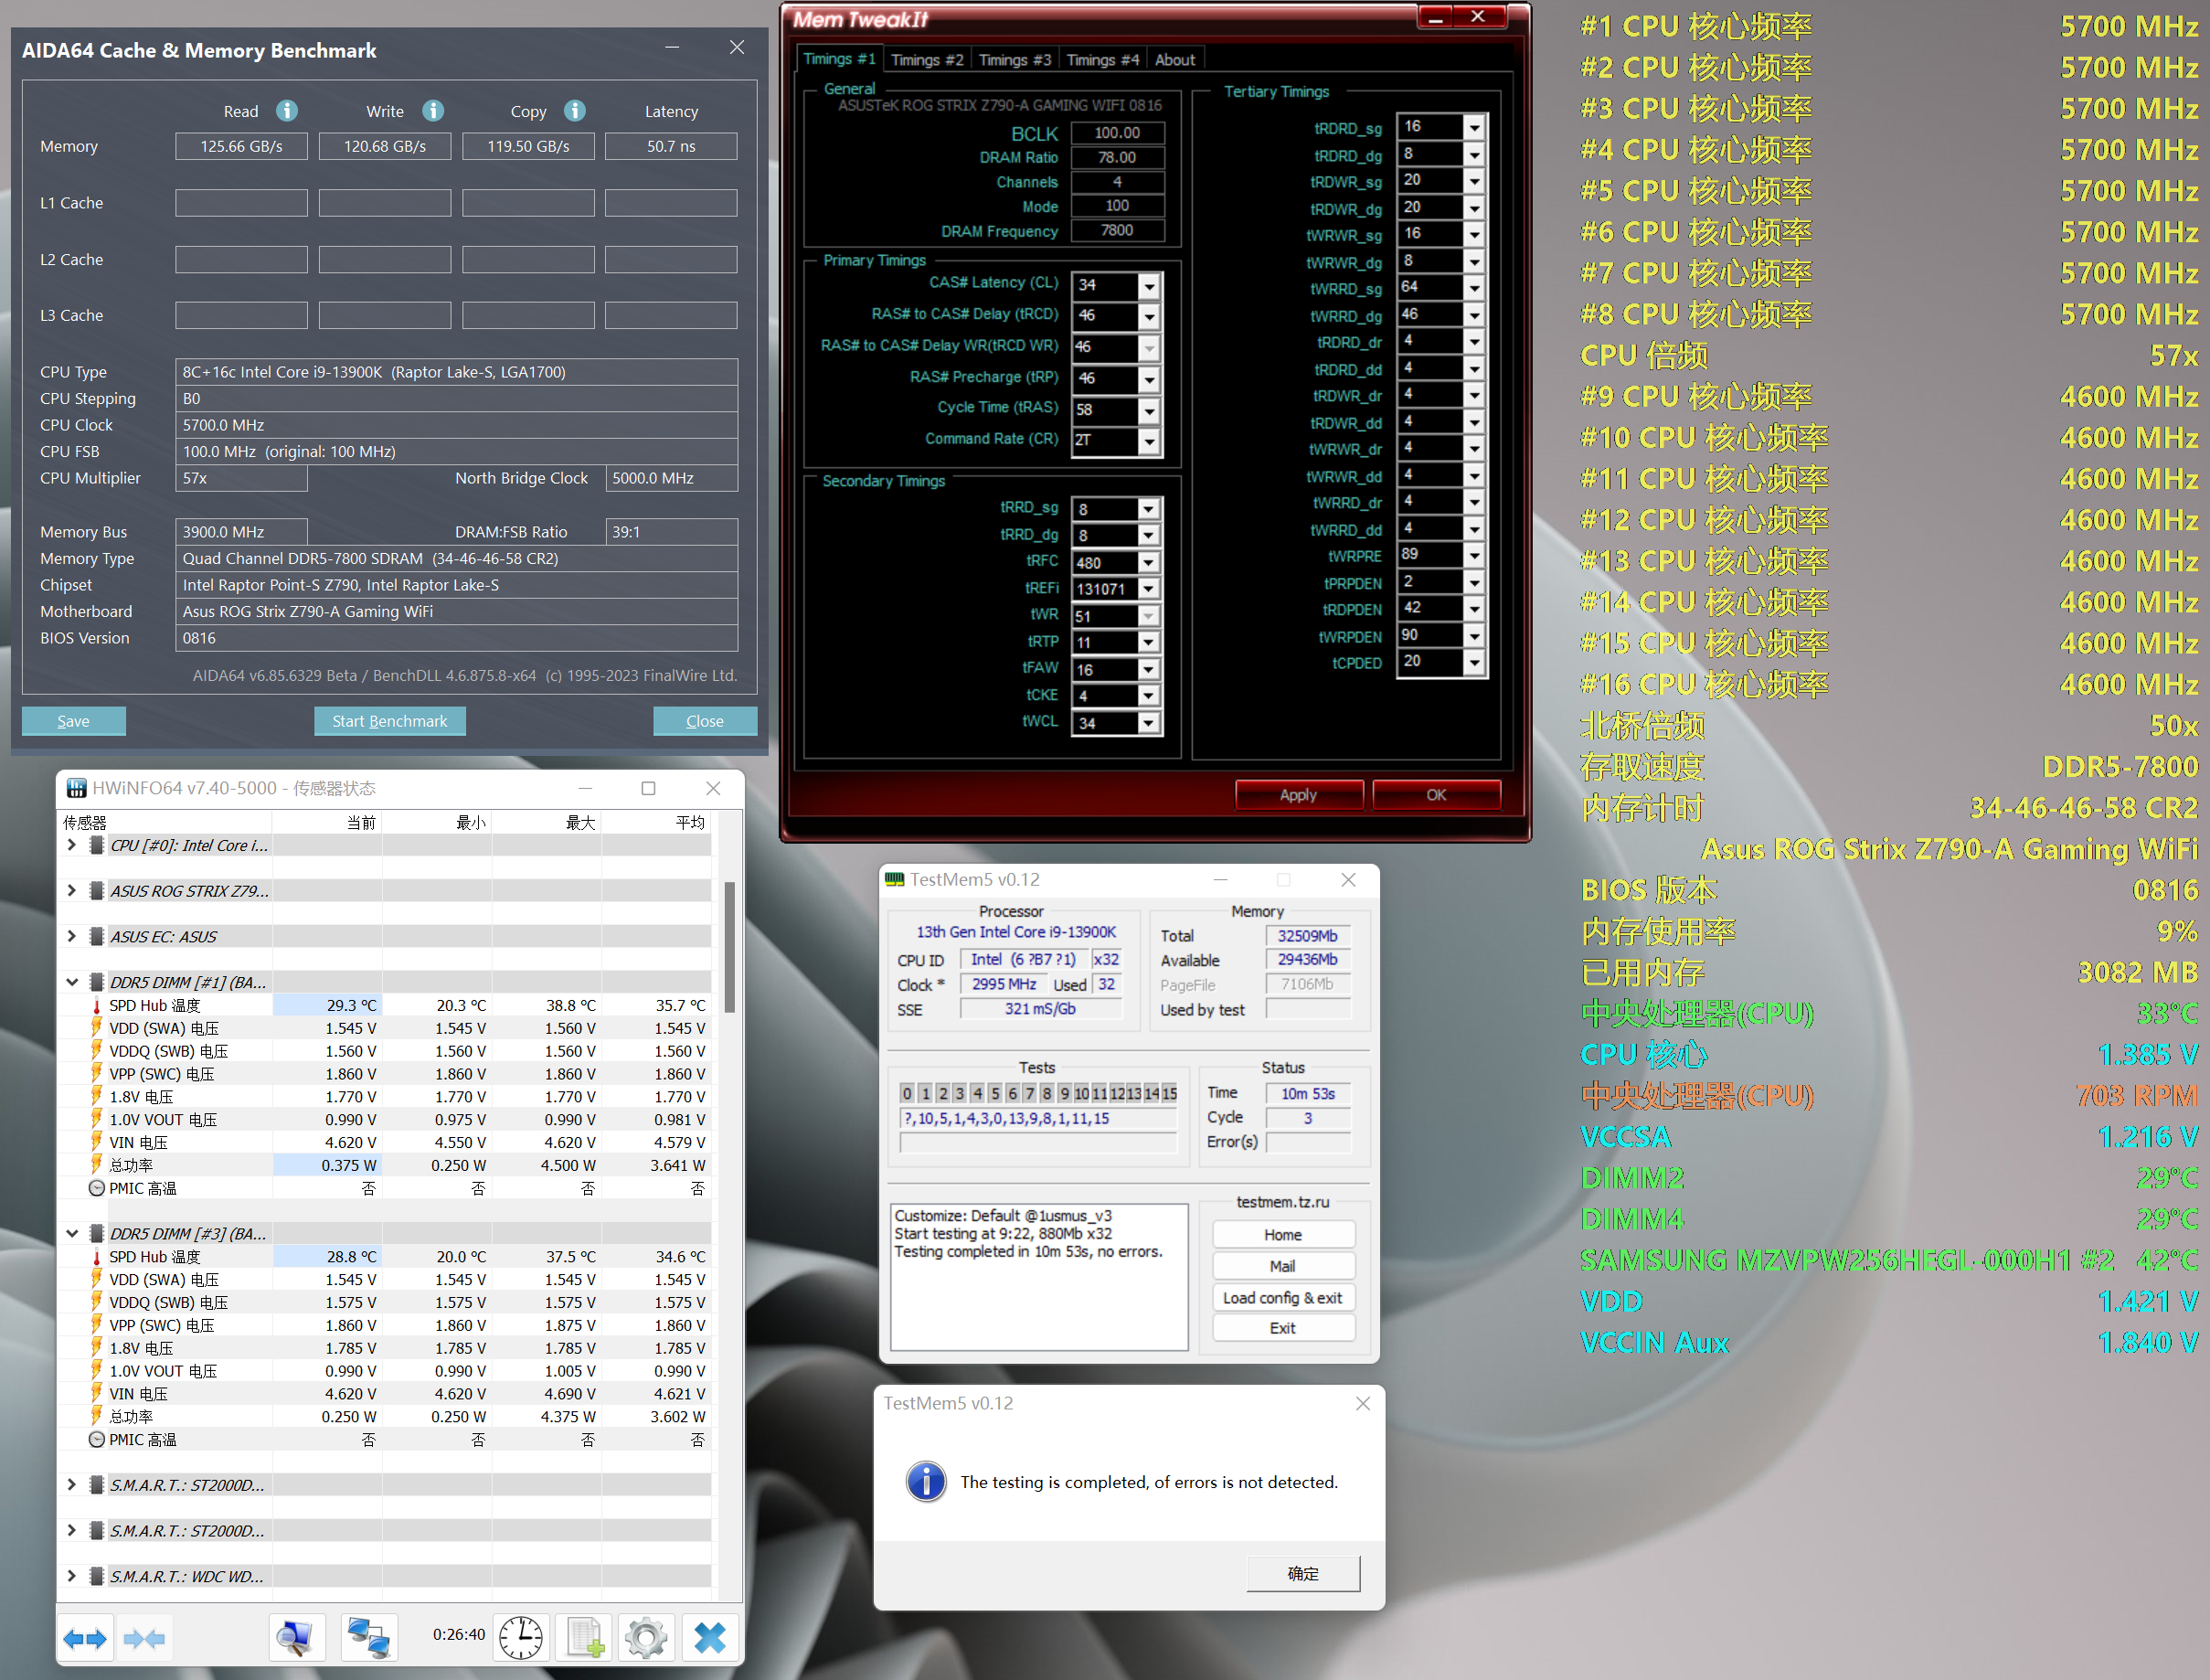Click the Exit button in TestMem5
2210x1680 pixels.
(x=1283, y=1328)
